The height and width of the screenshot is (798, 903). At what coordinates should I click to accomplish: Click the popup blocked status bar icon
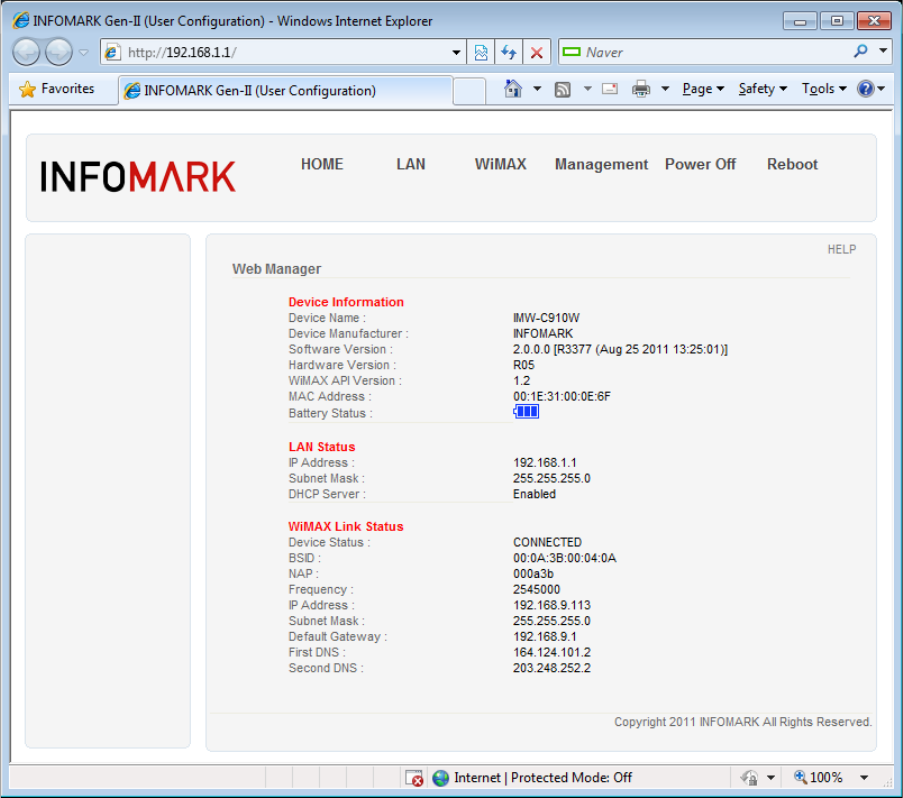(x=414, y=778)
